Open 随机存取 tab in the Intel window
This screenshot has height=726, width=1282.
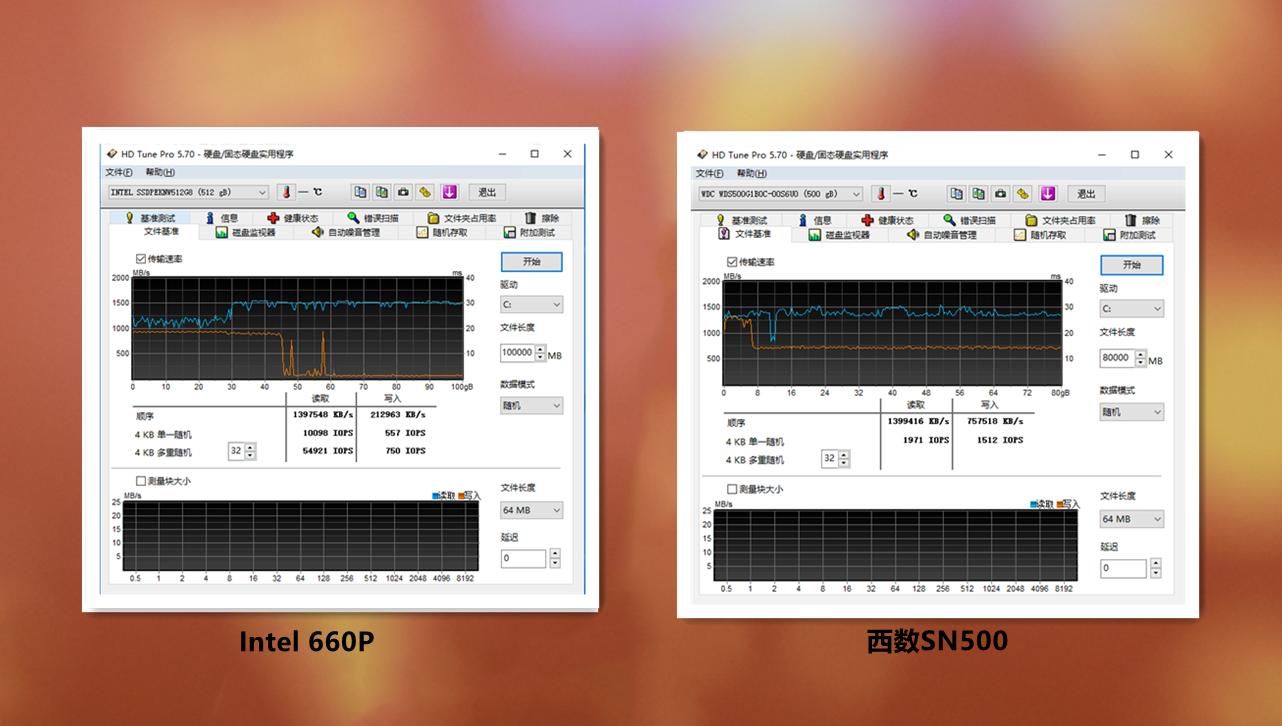[x=444, y=233]
